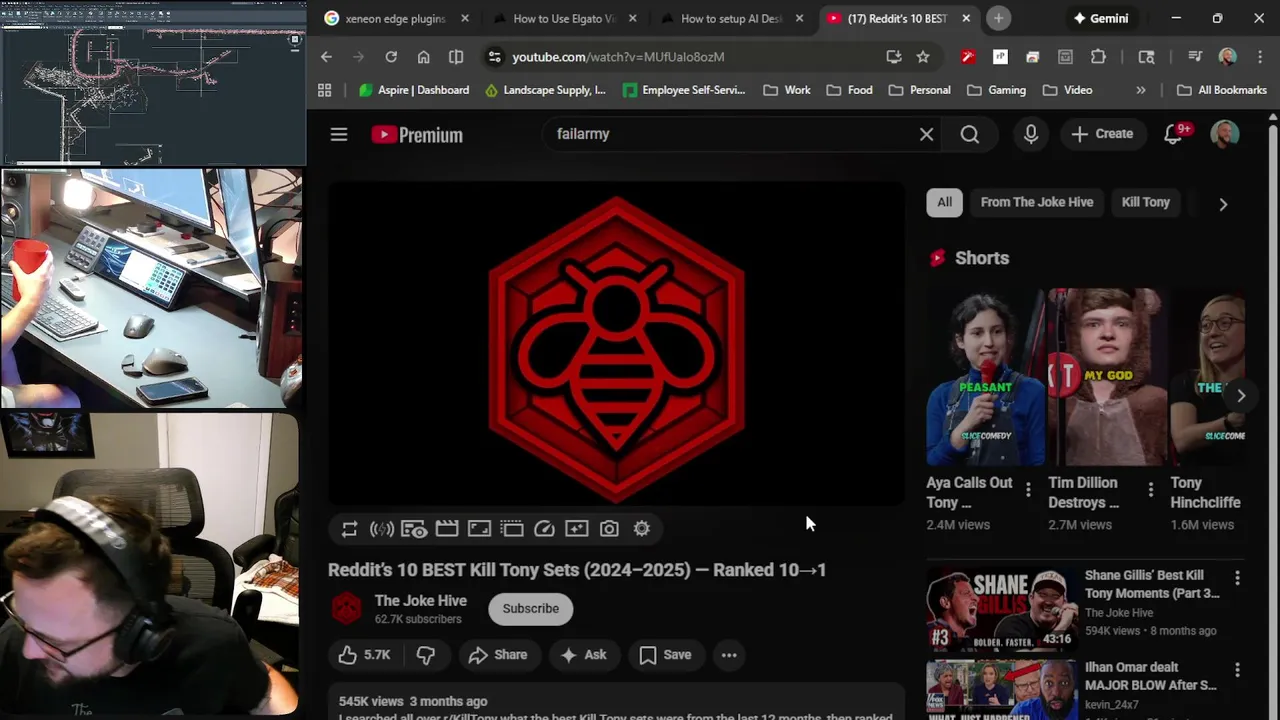Open the Work bookmarks folder

coord(787,90)
